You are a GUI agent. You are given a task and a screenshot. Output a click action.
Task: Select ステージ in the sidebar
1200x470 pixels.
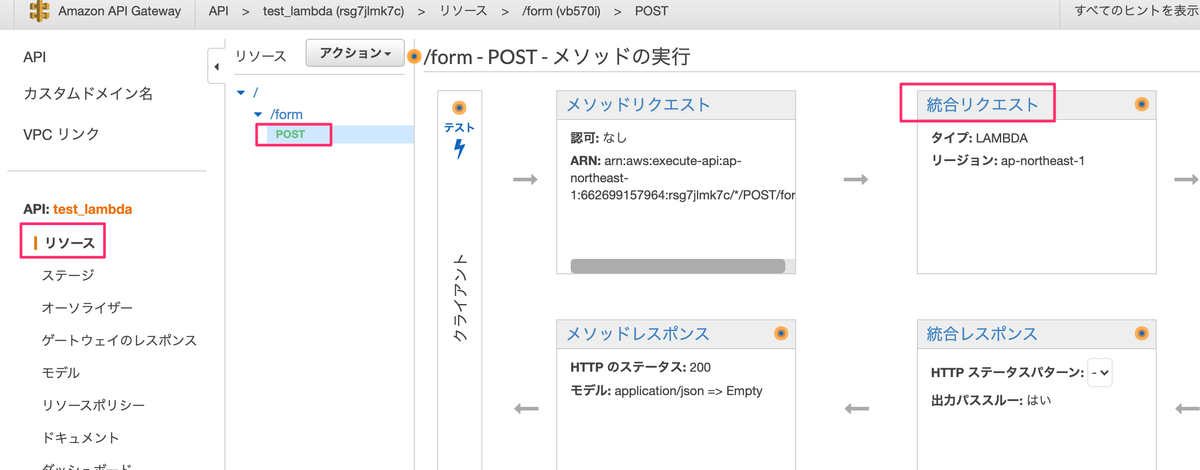68,275
